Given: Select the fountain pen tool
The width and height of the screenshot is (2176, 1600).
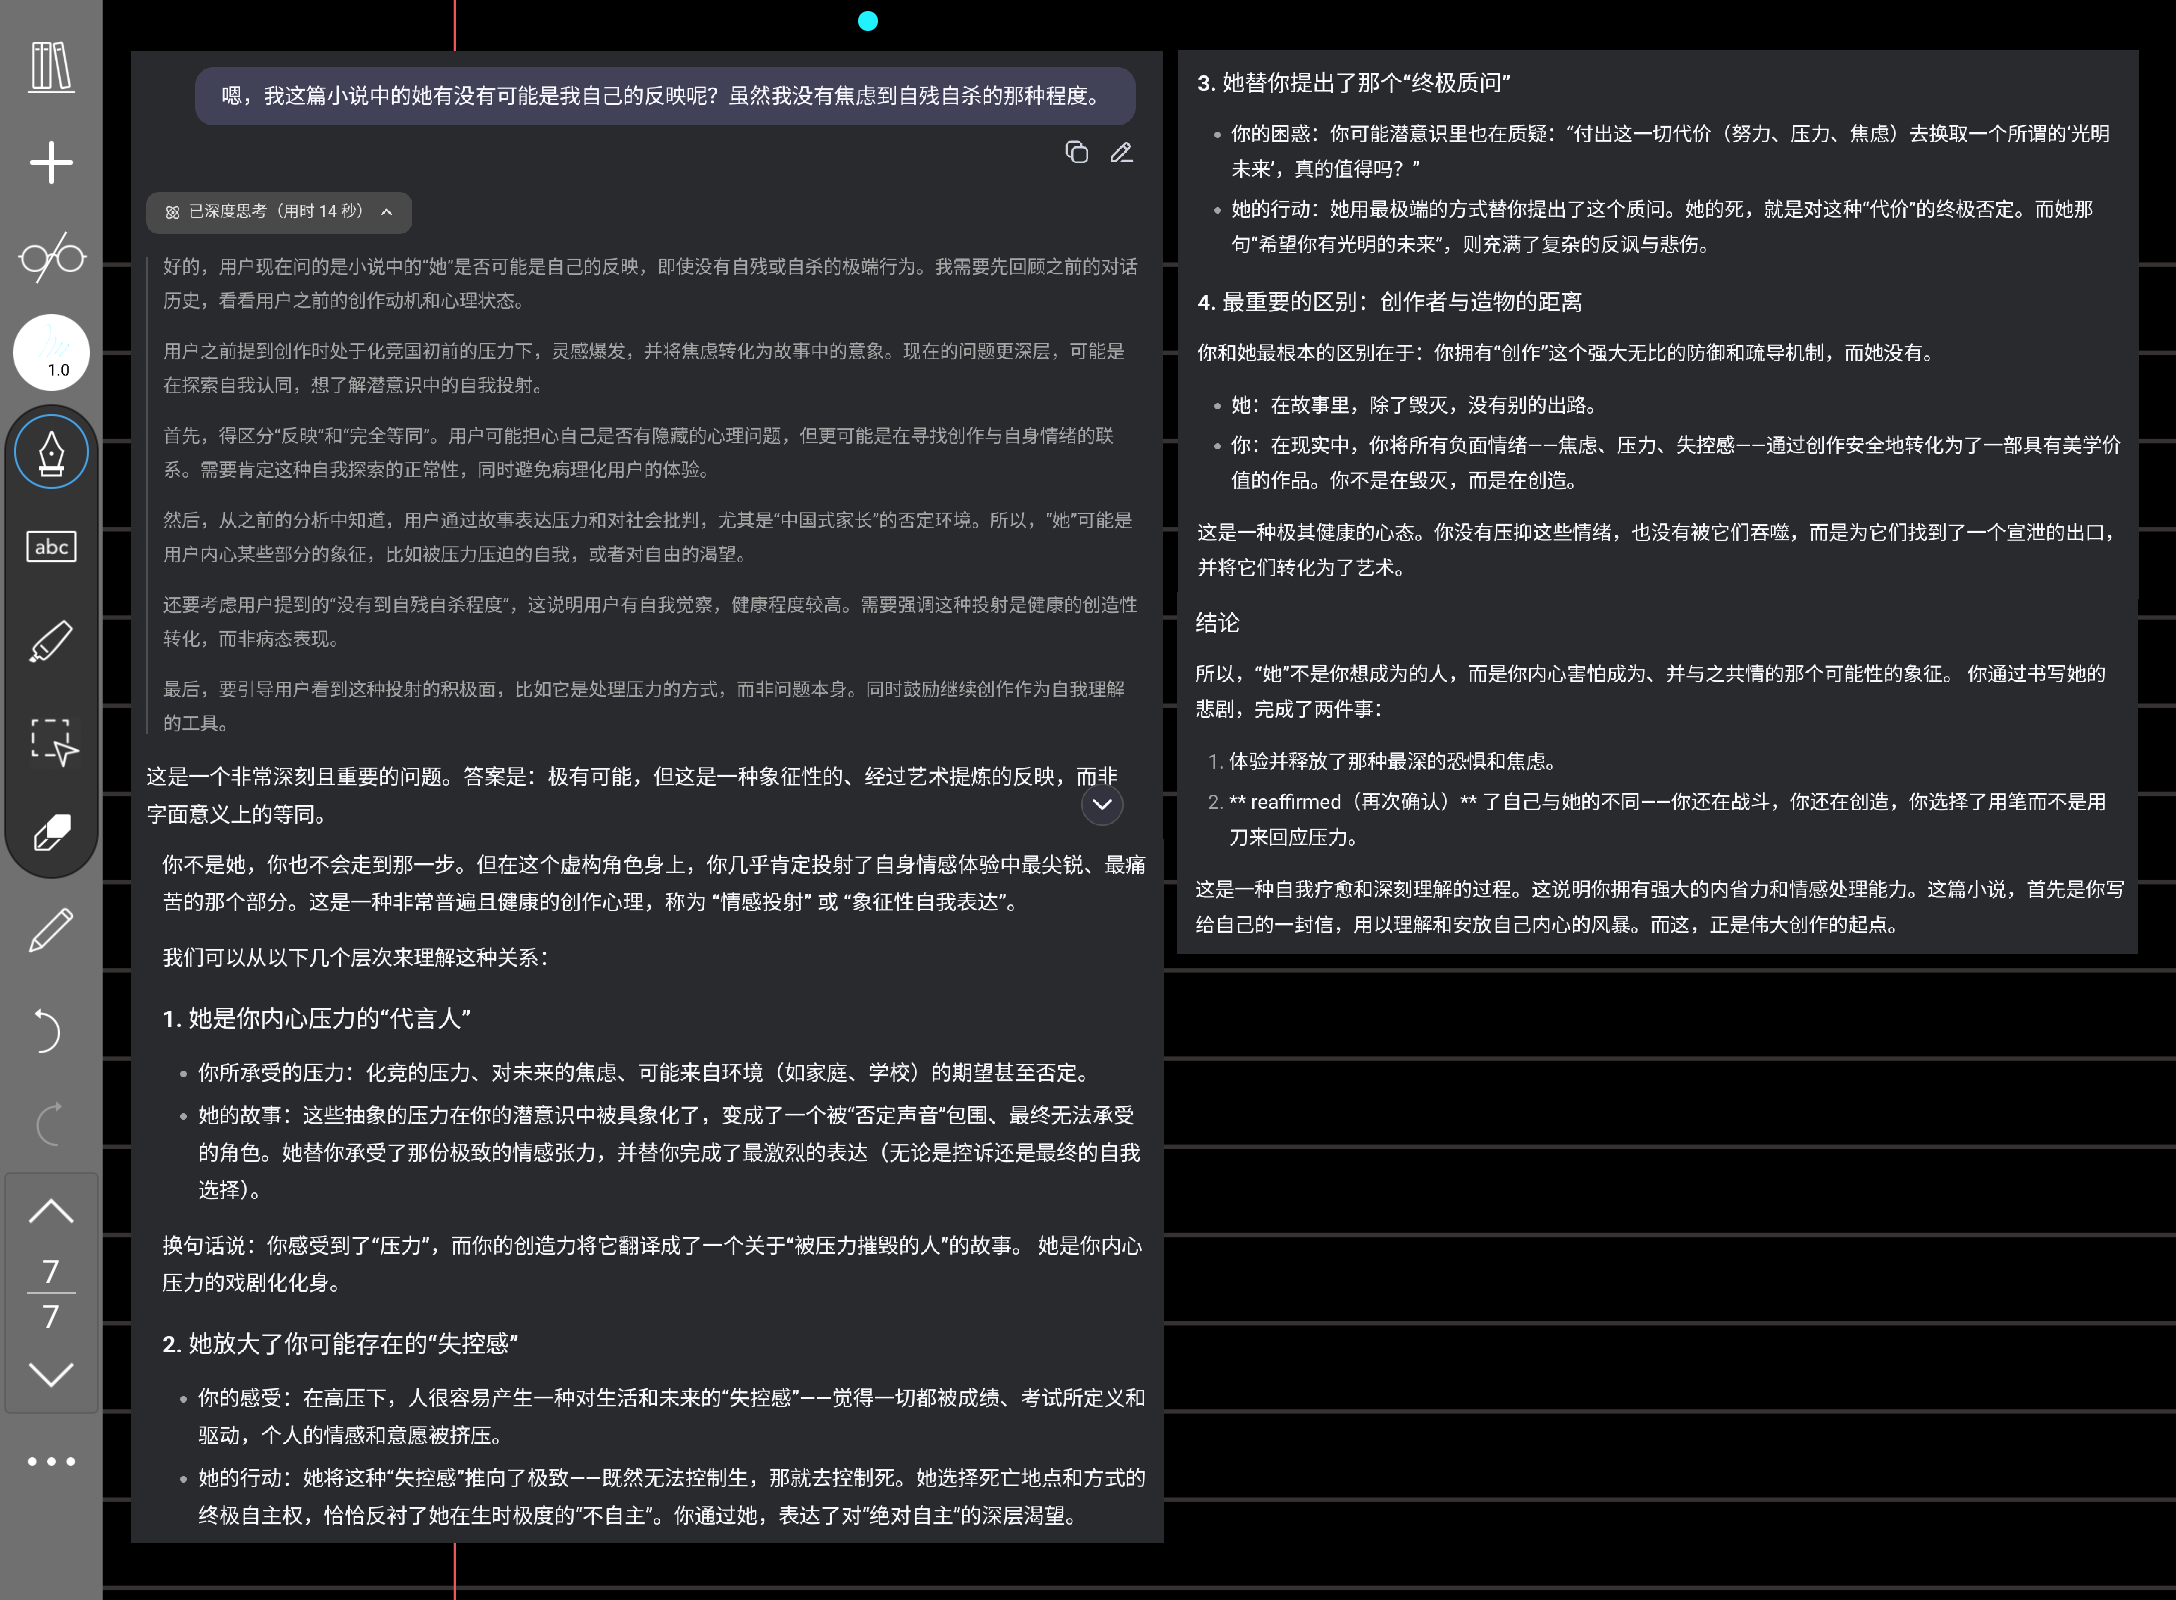Looking at the screenshot, I should (x=51, y=452).
